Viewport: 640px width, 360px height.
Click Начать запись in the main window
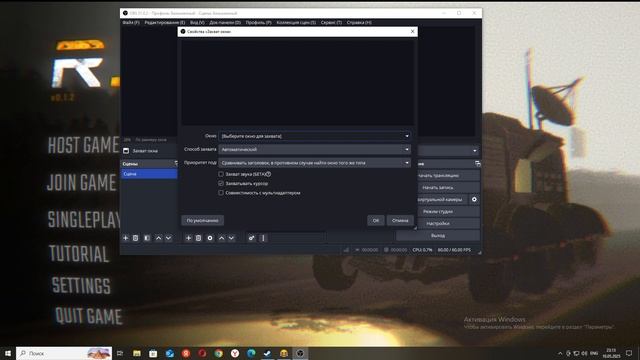pos(448,188)
